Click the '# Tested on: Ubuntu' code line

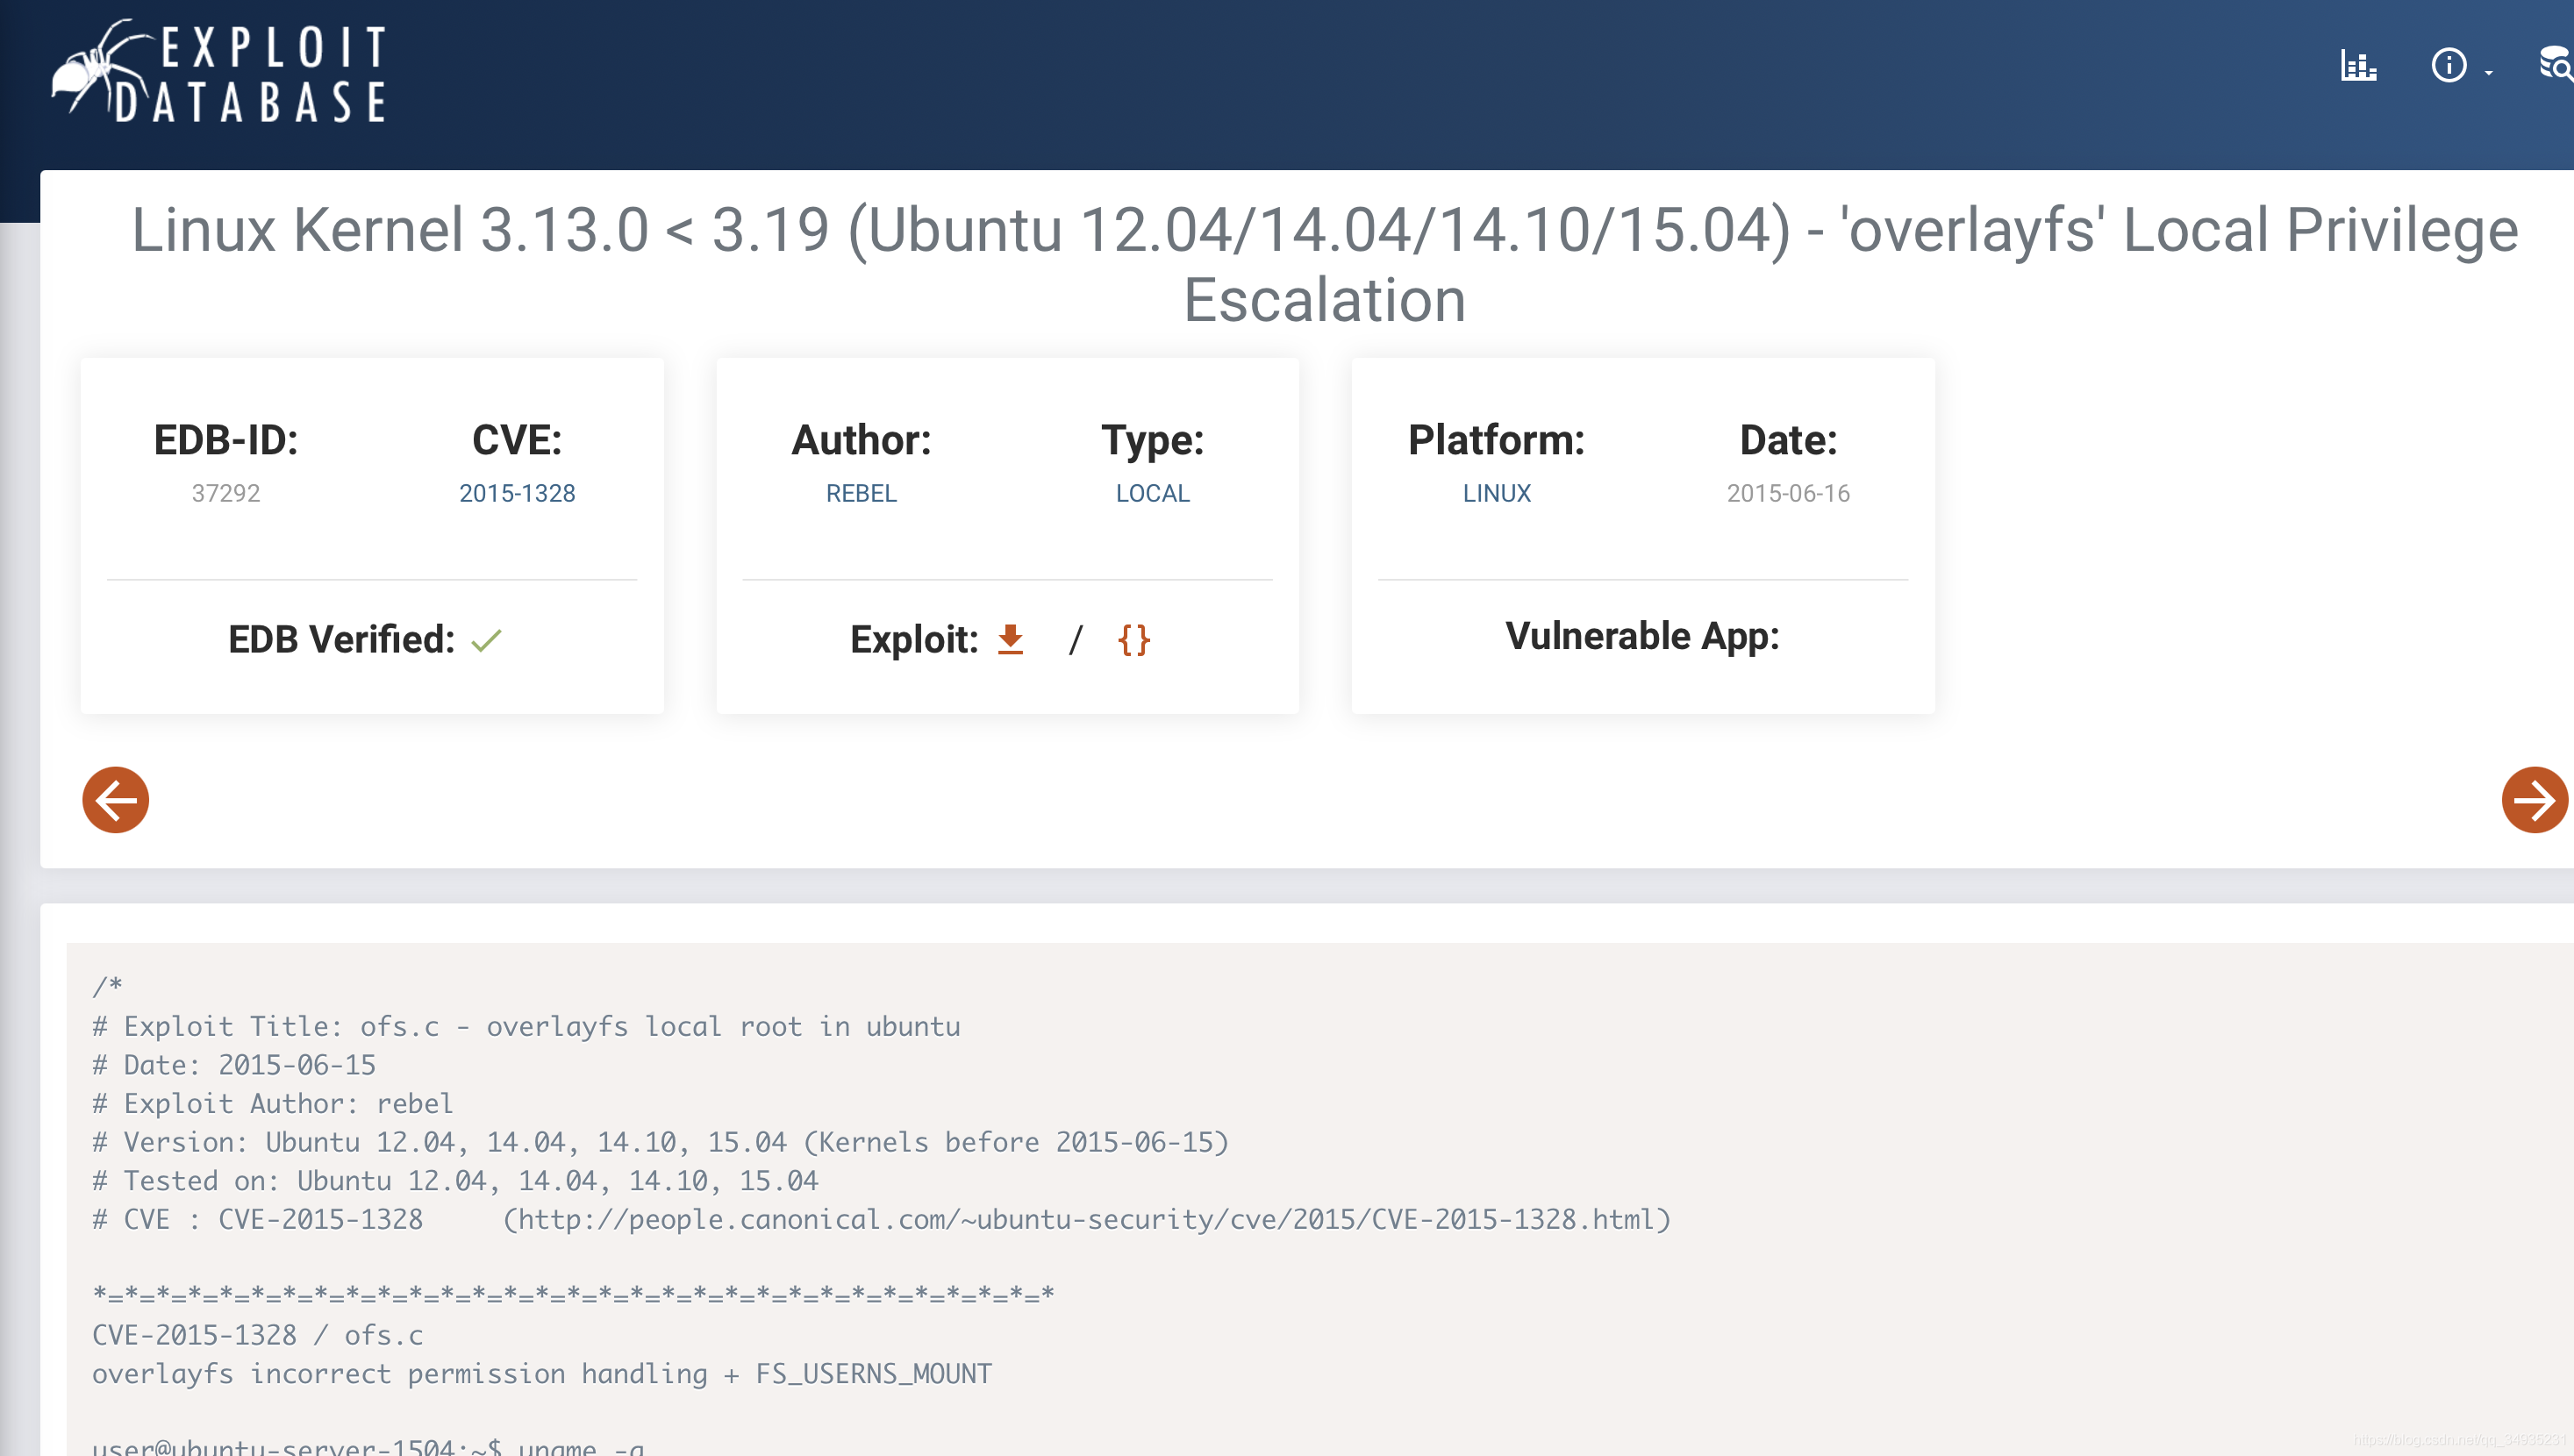coord(455,1180)
